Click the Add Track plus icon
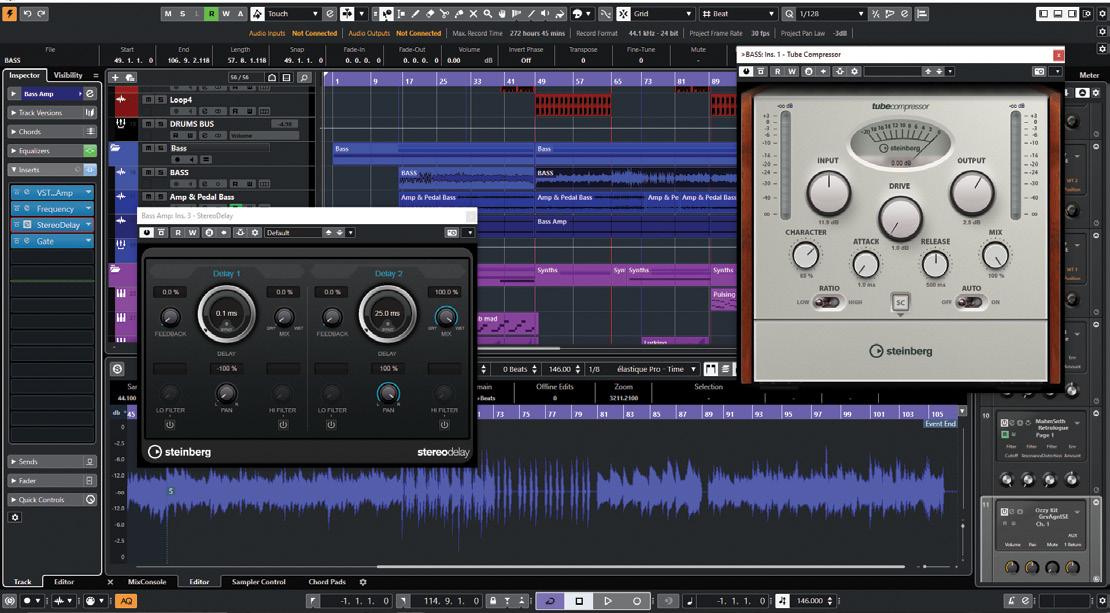Screen dimensions: 1110x613 tap(116, 77)
